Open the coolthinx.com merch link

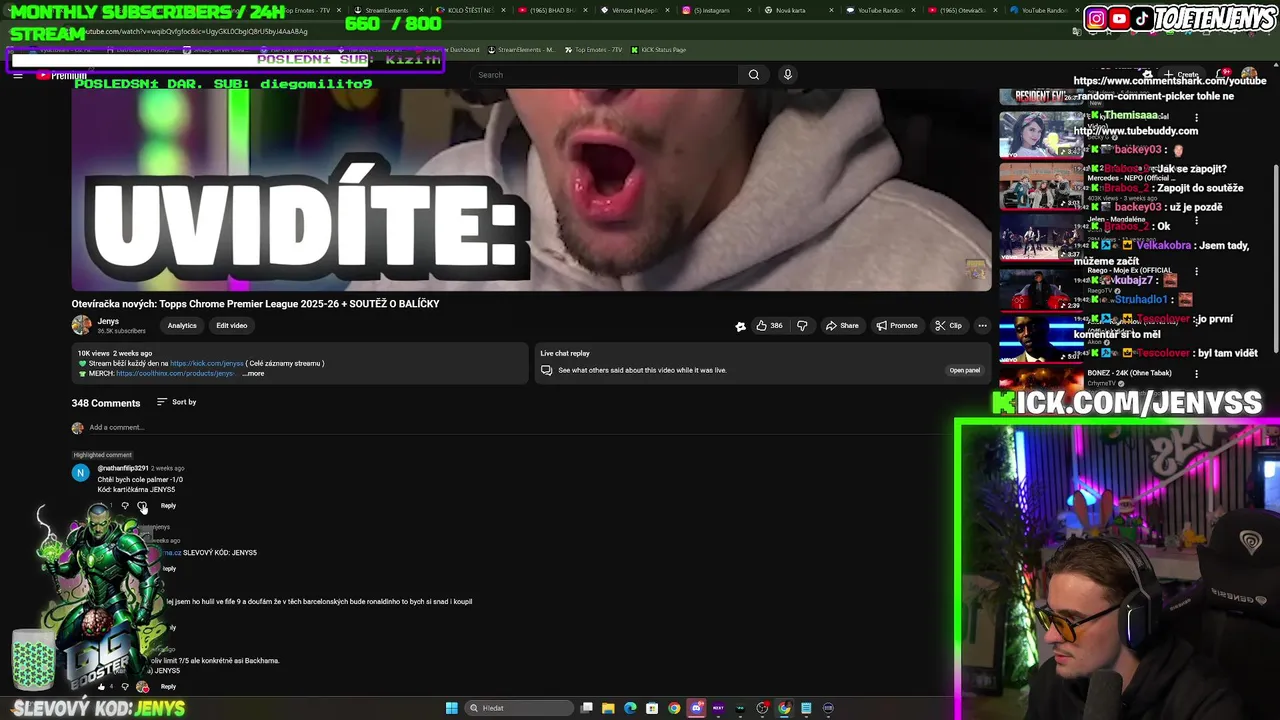[x=175, y=373]
